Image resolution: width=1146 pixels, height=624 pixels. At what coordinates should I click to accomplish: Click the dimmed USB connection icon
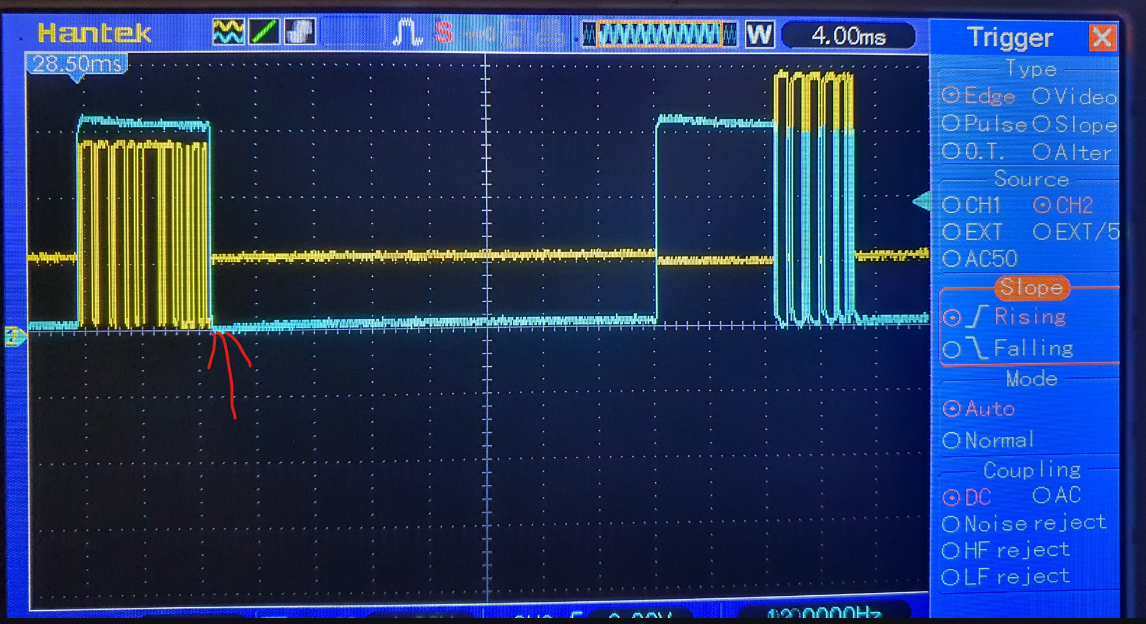click(479, 34)
